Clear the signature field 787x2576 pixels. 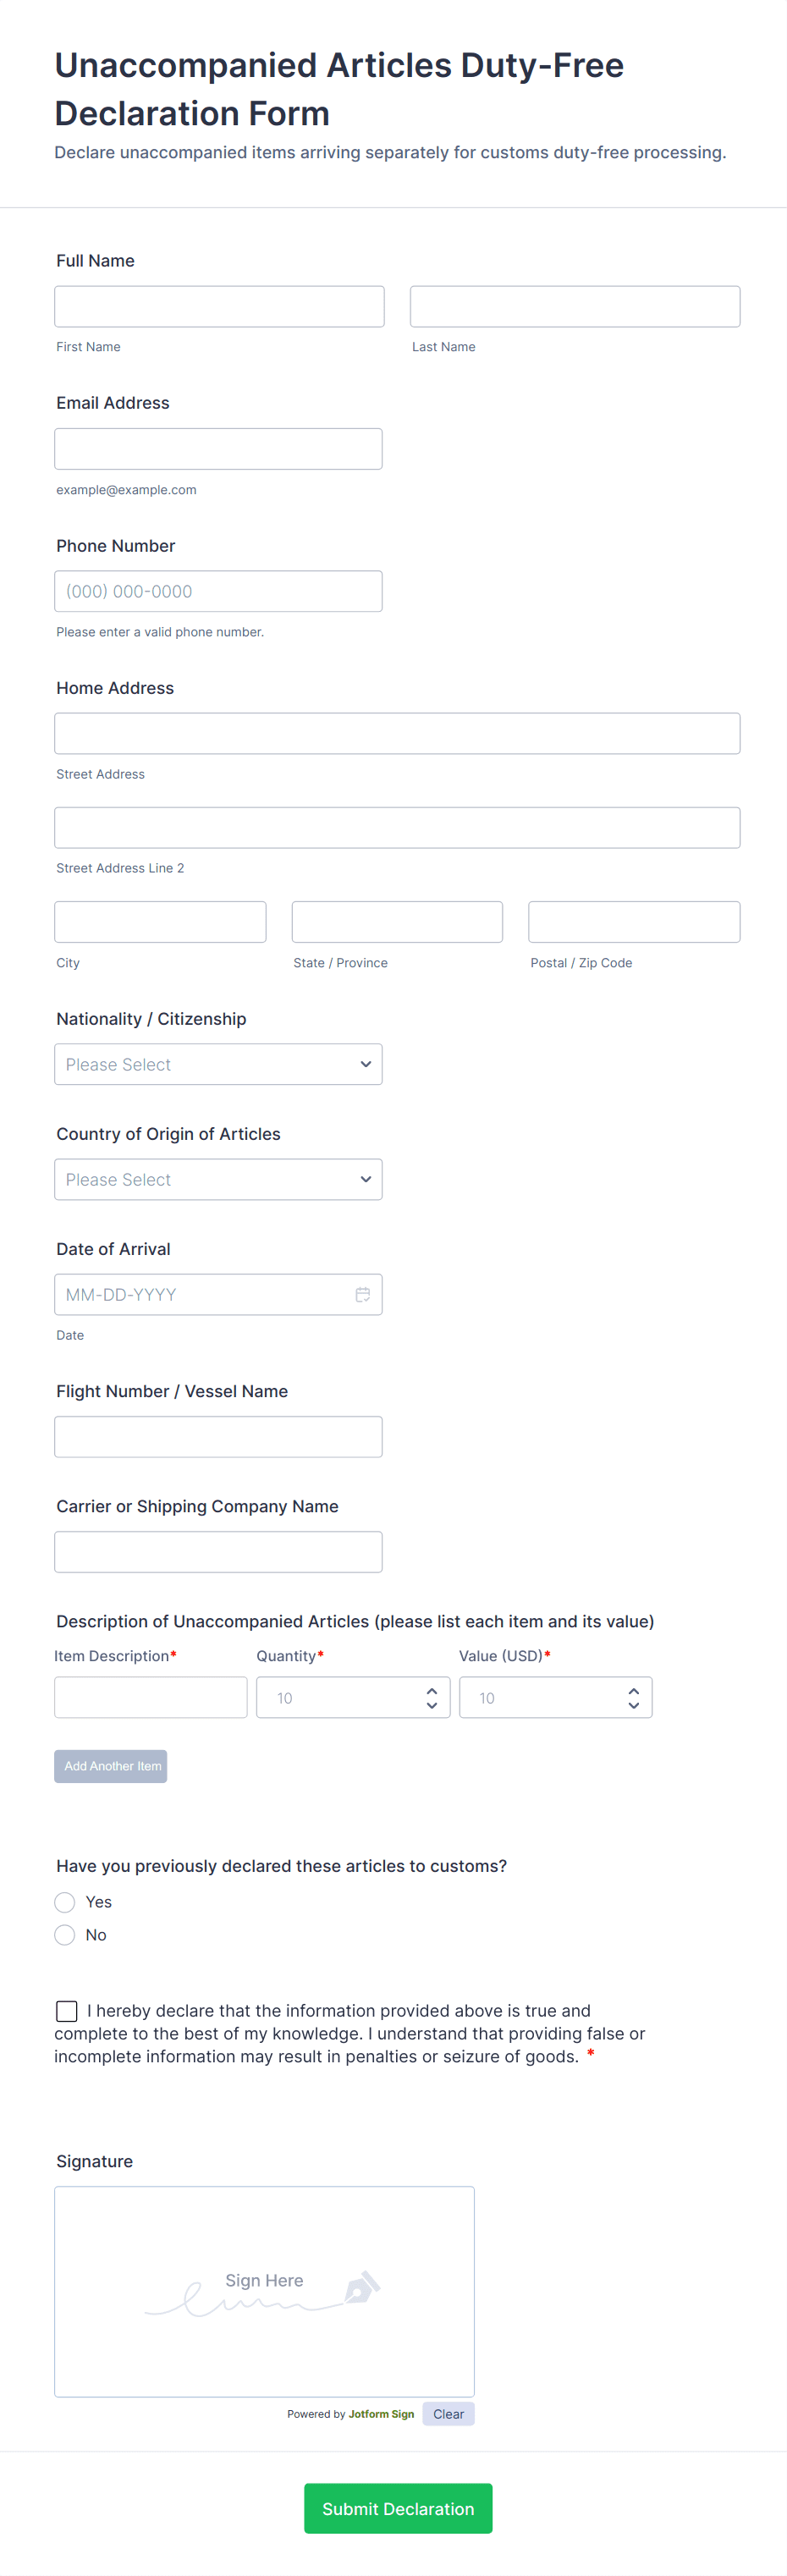(448, 2413)
